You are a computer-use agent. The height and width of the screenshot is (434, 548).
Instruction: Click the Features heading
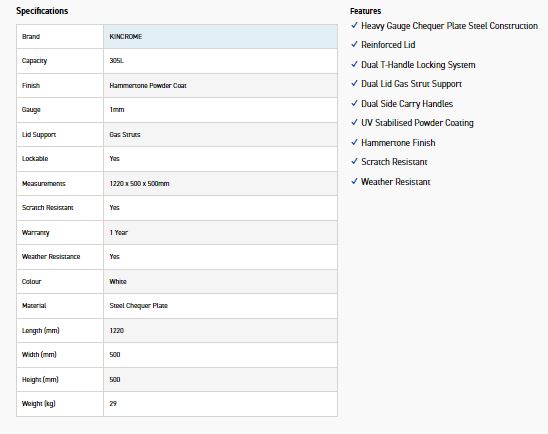tap(366, 11)
